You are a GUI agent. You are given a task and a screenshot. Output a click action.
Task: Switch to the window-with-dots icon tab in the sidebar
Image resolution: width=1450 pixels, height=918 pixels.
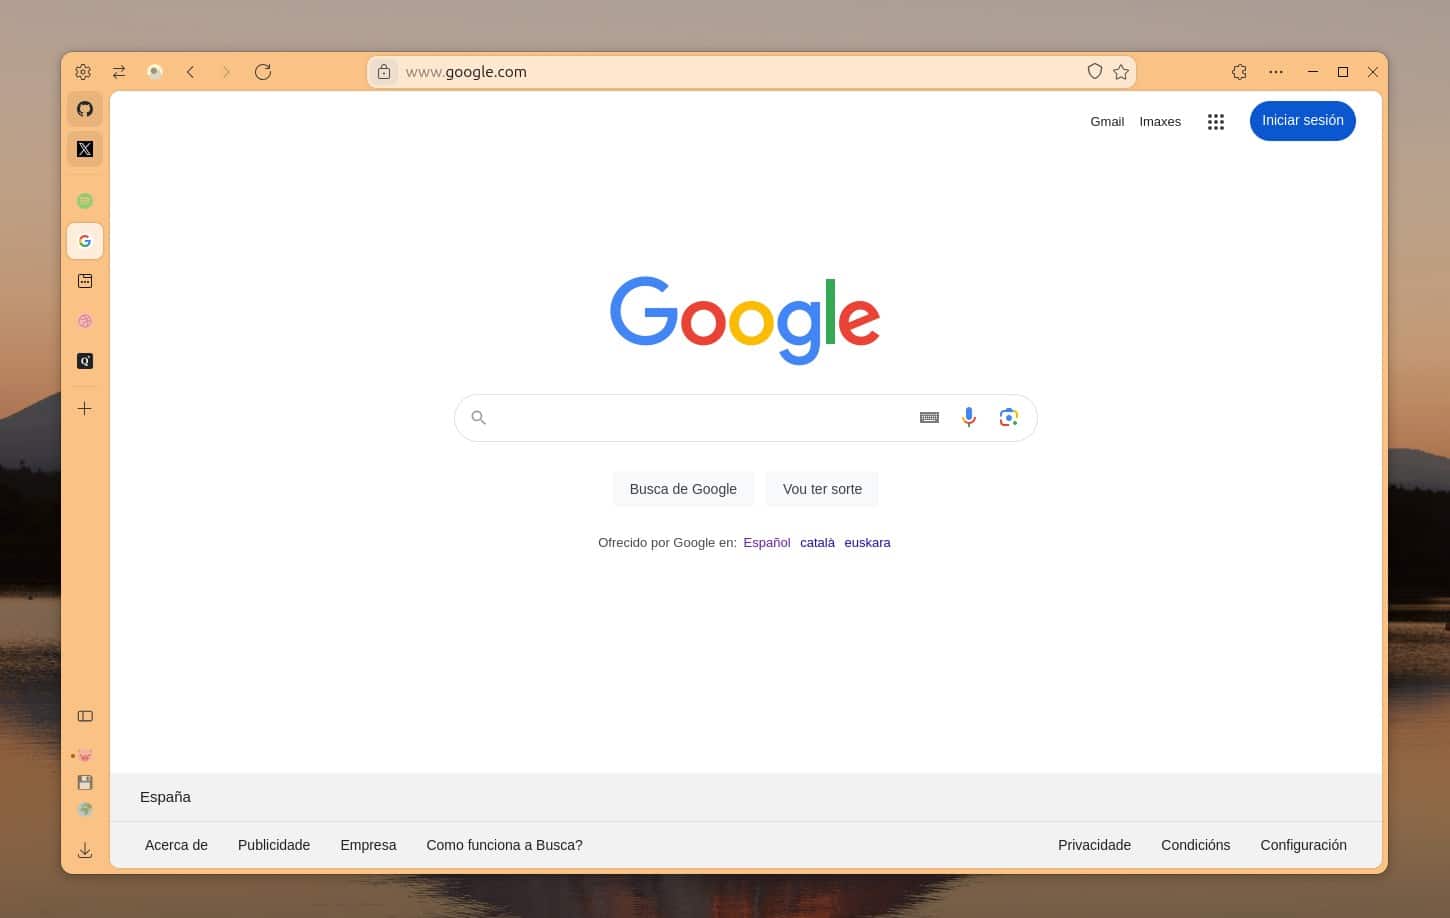tap(85, 281)
